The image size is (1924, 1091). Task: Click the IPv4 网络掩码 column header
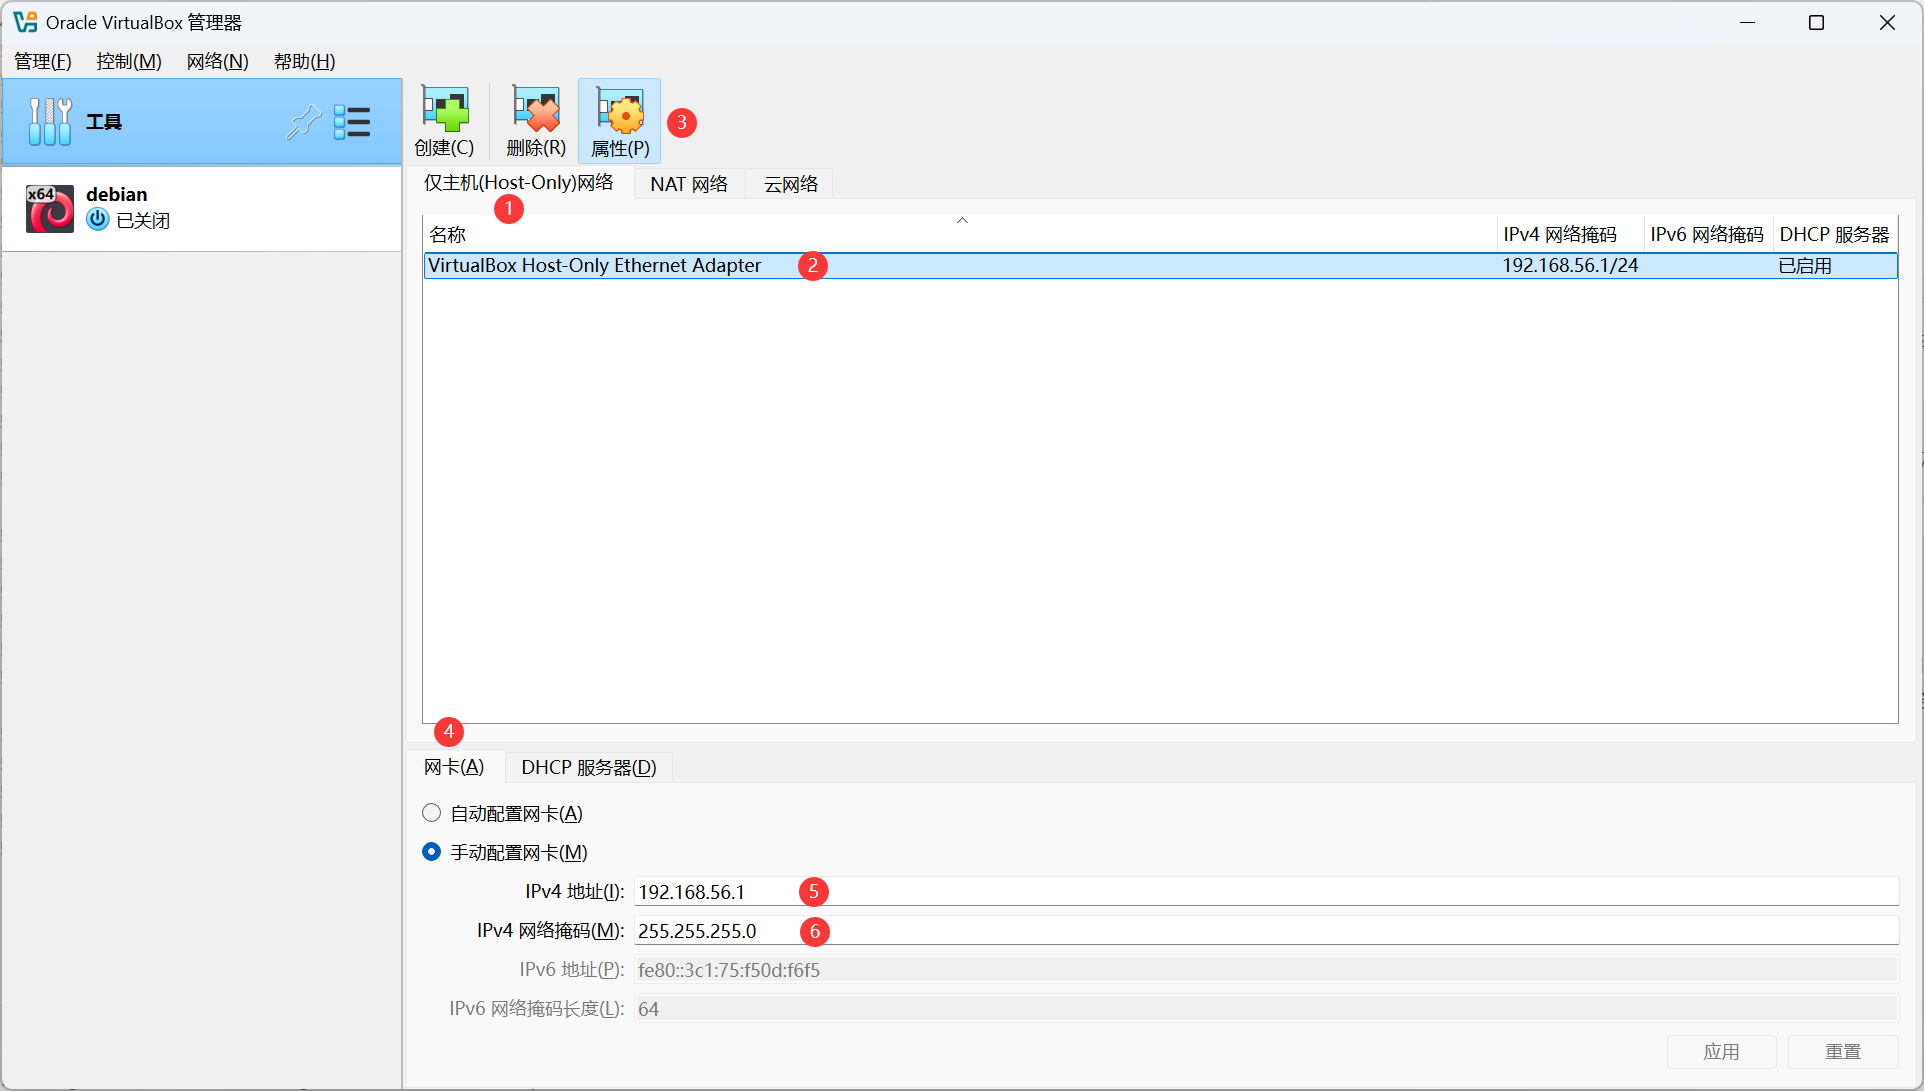click(x=1570, y=234)
